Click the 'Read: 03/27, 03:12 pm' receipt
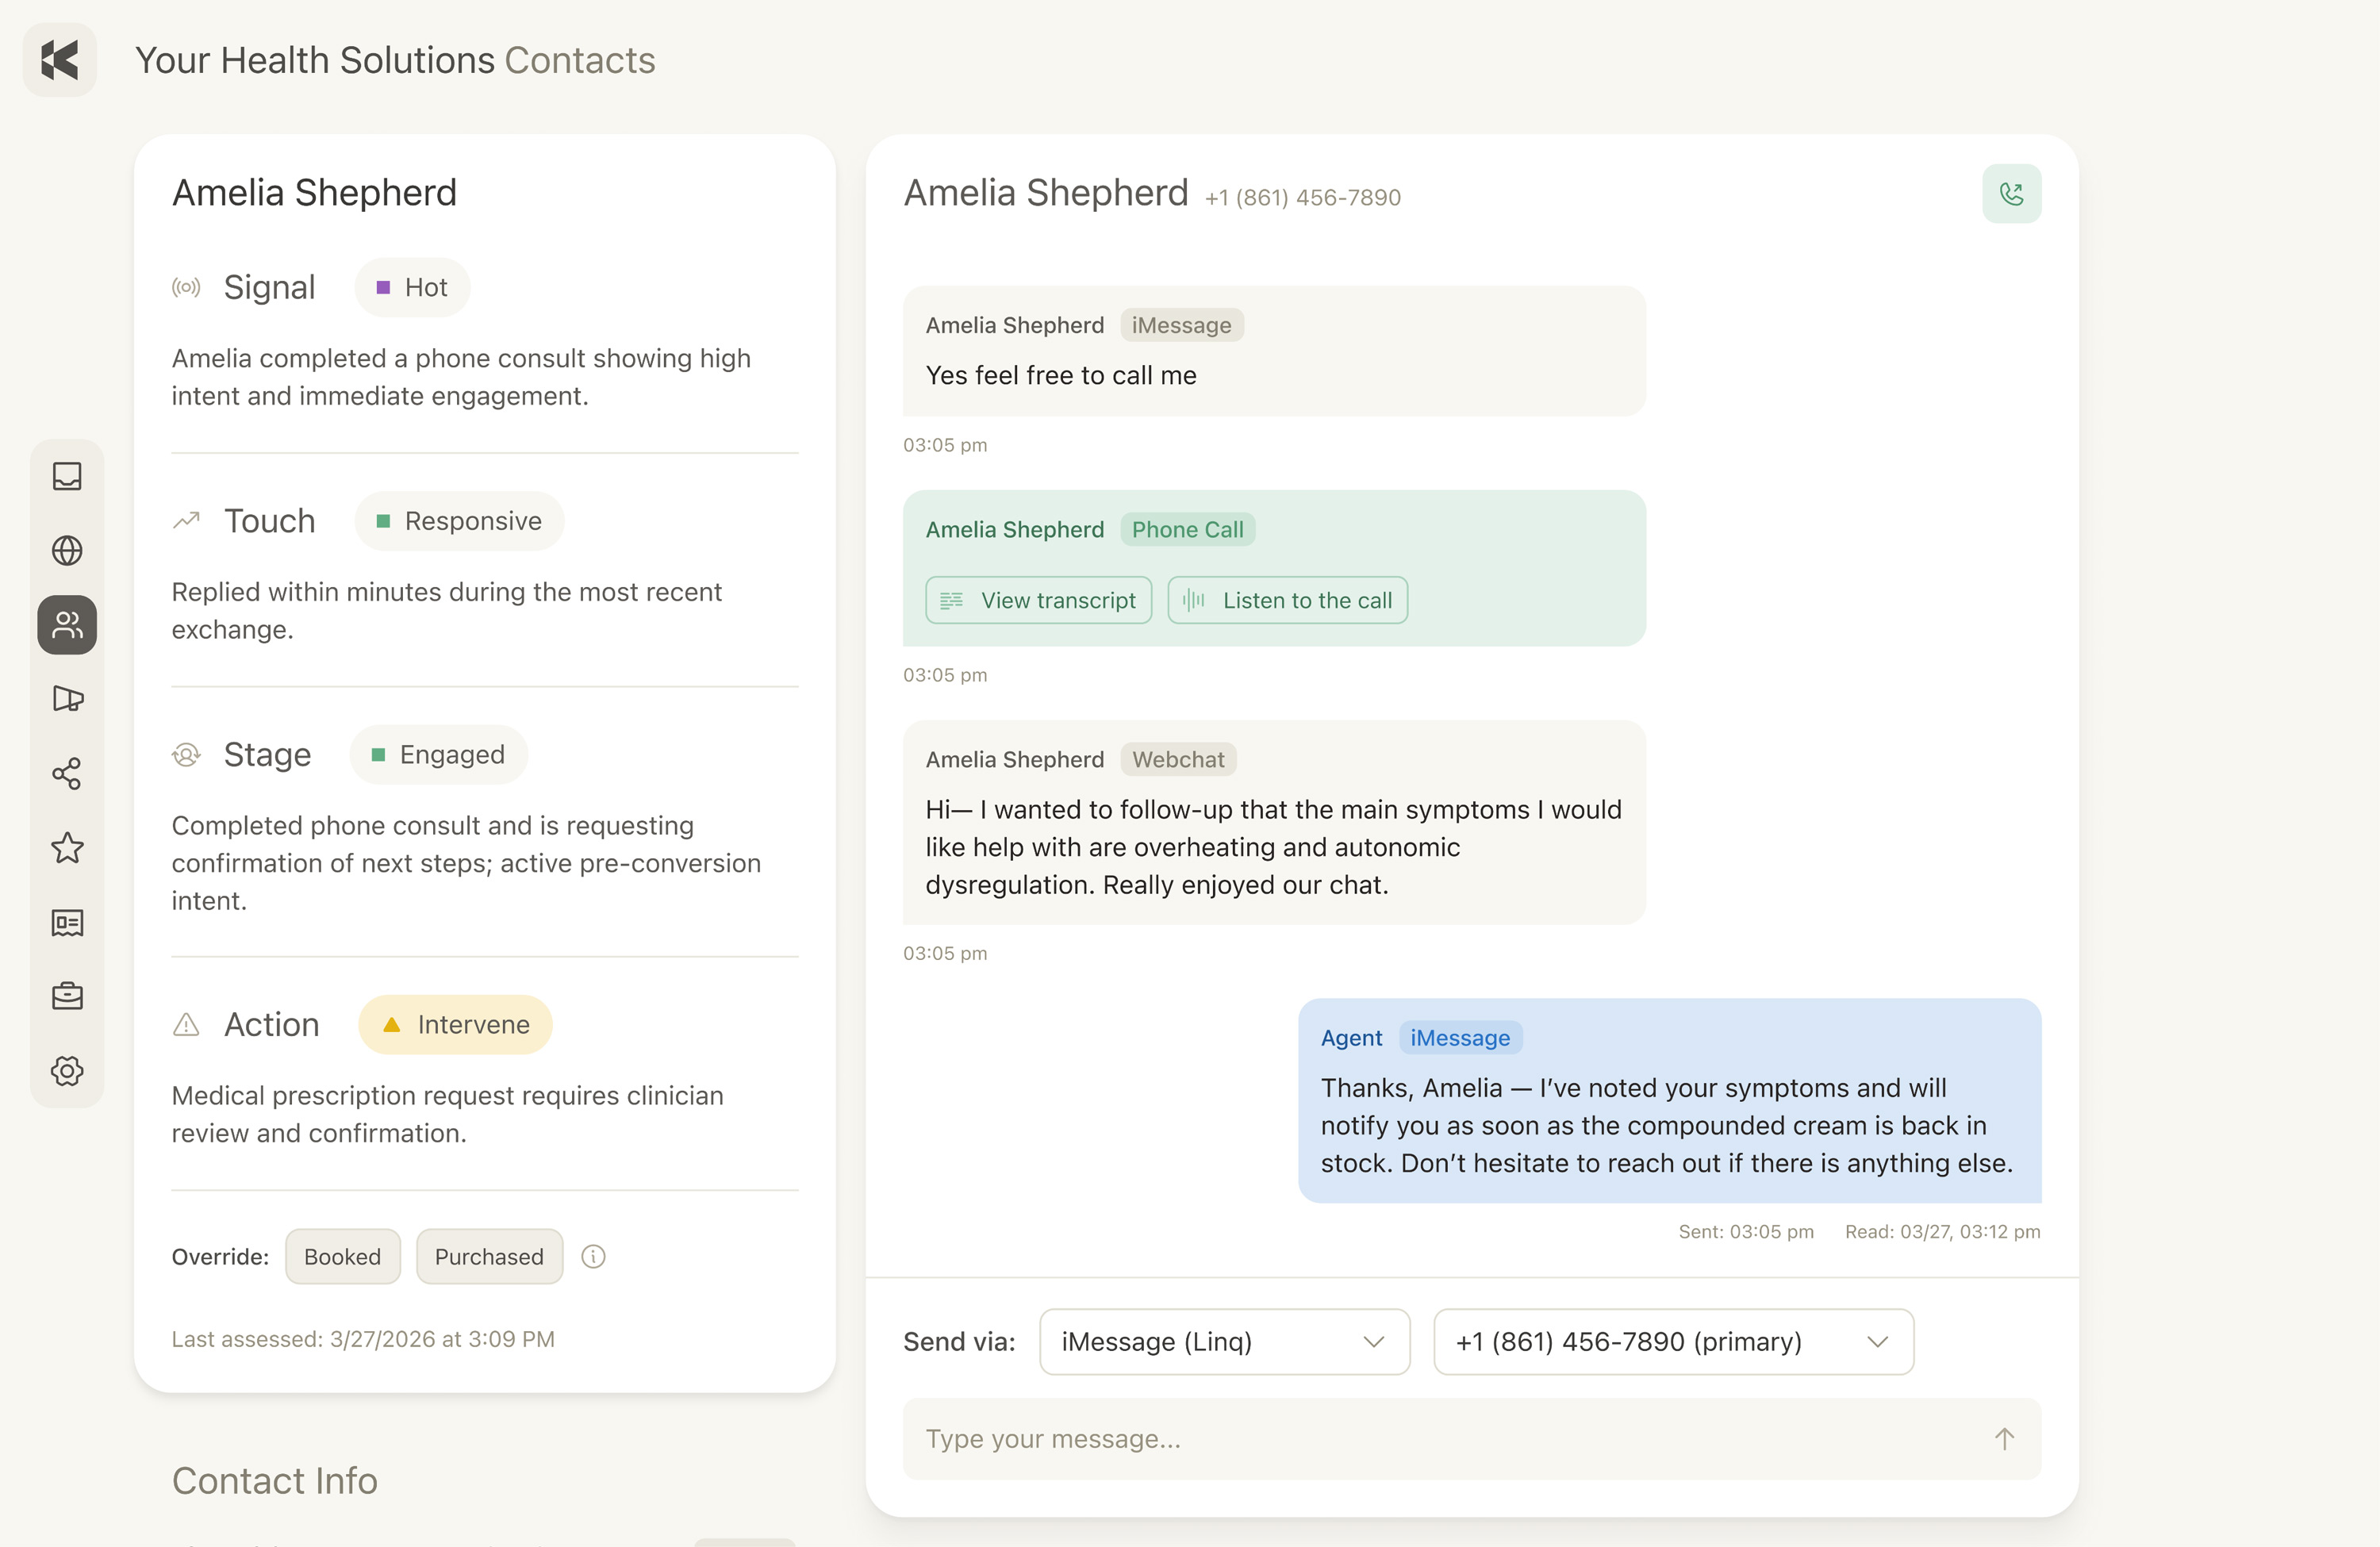Image resolution: width=2380 pixels, height=1547 pixels. tap(1942, 1232)
